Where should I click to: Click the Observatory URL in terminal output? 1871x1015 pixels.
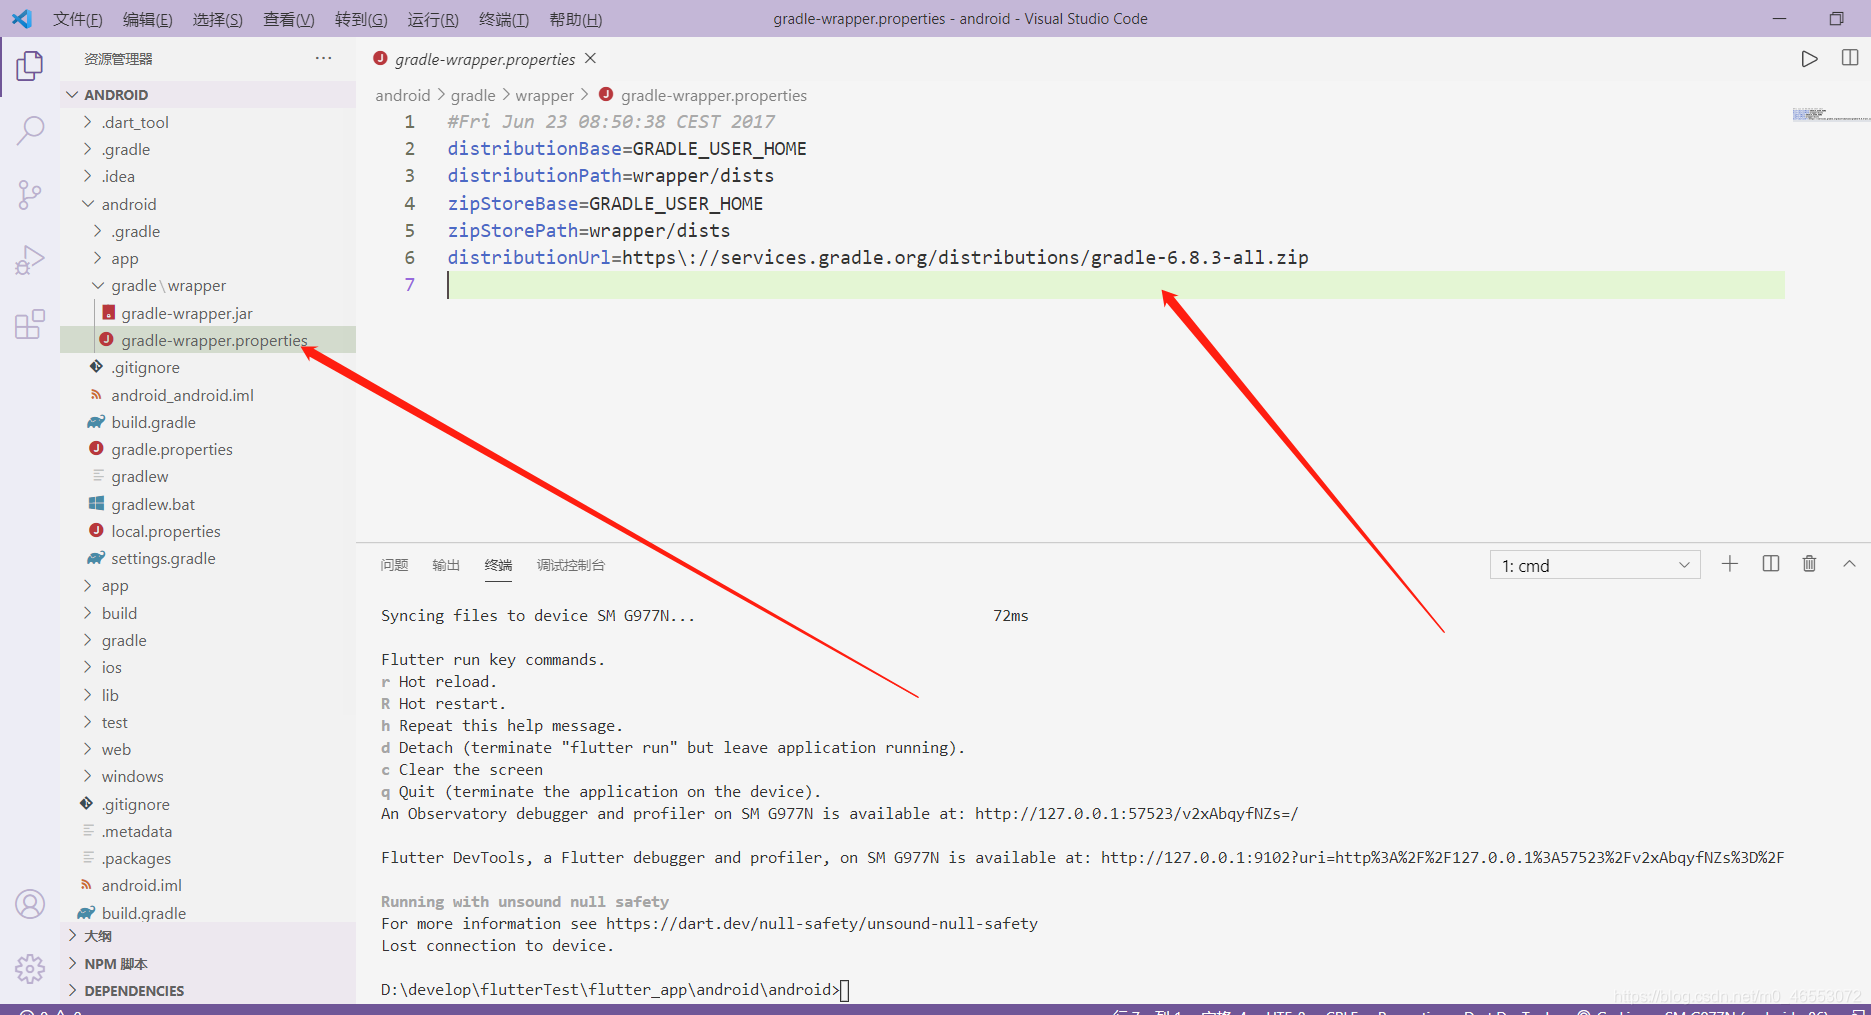pos(1137,813)
